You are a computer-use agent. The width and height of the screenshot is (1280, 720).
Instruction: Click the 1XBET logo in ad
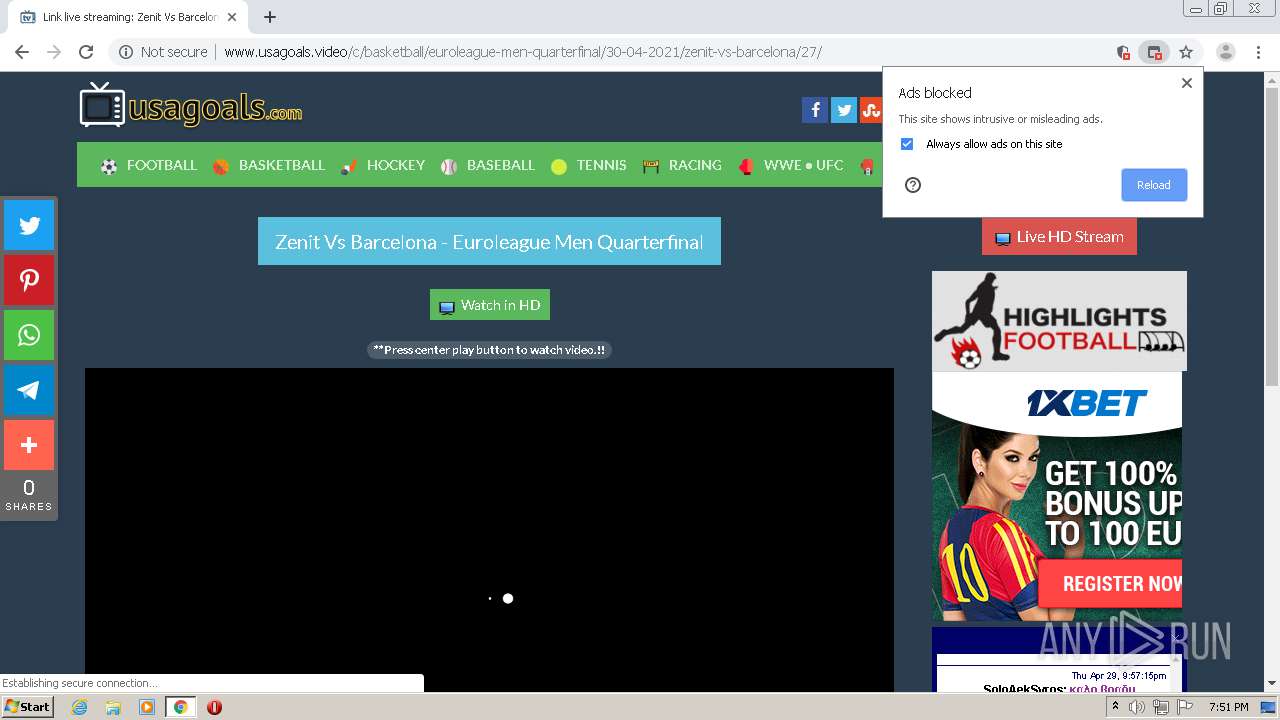point(1086,403)
